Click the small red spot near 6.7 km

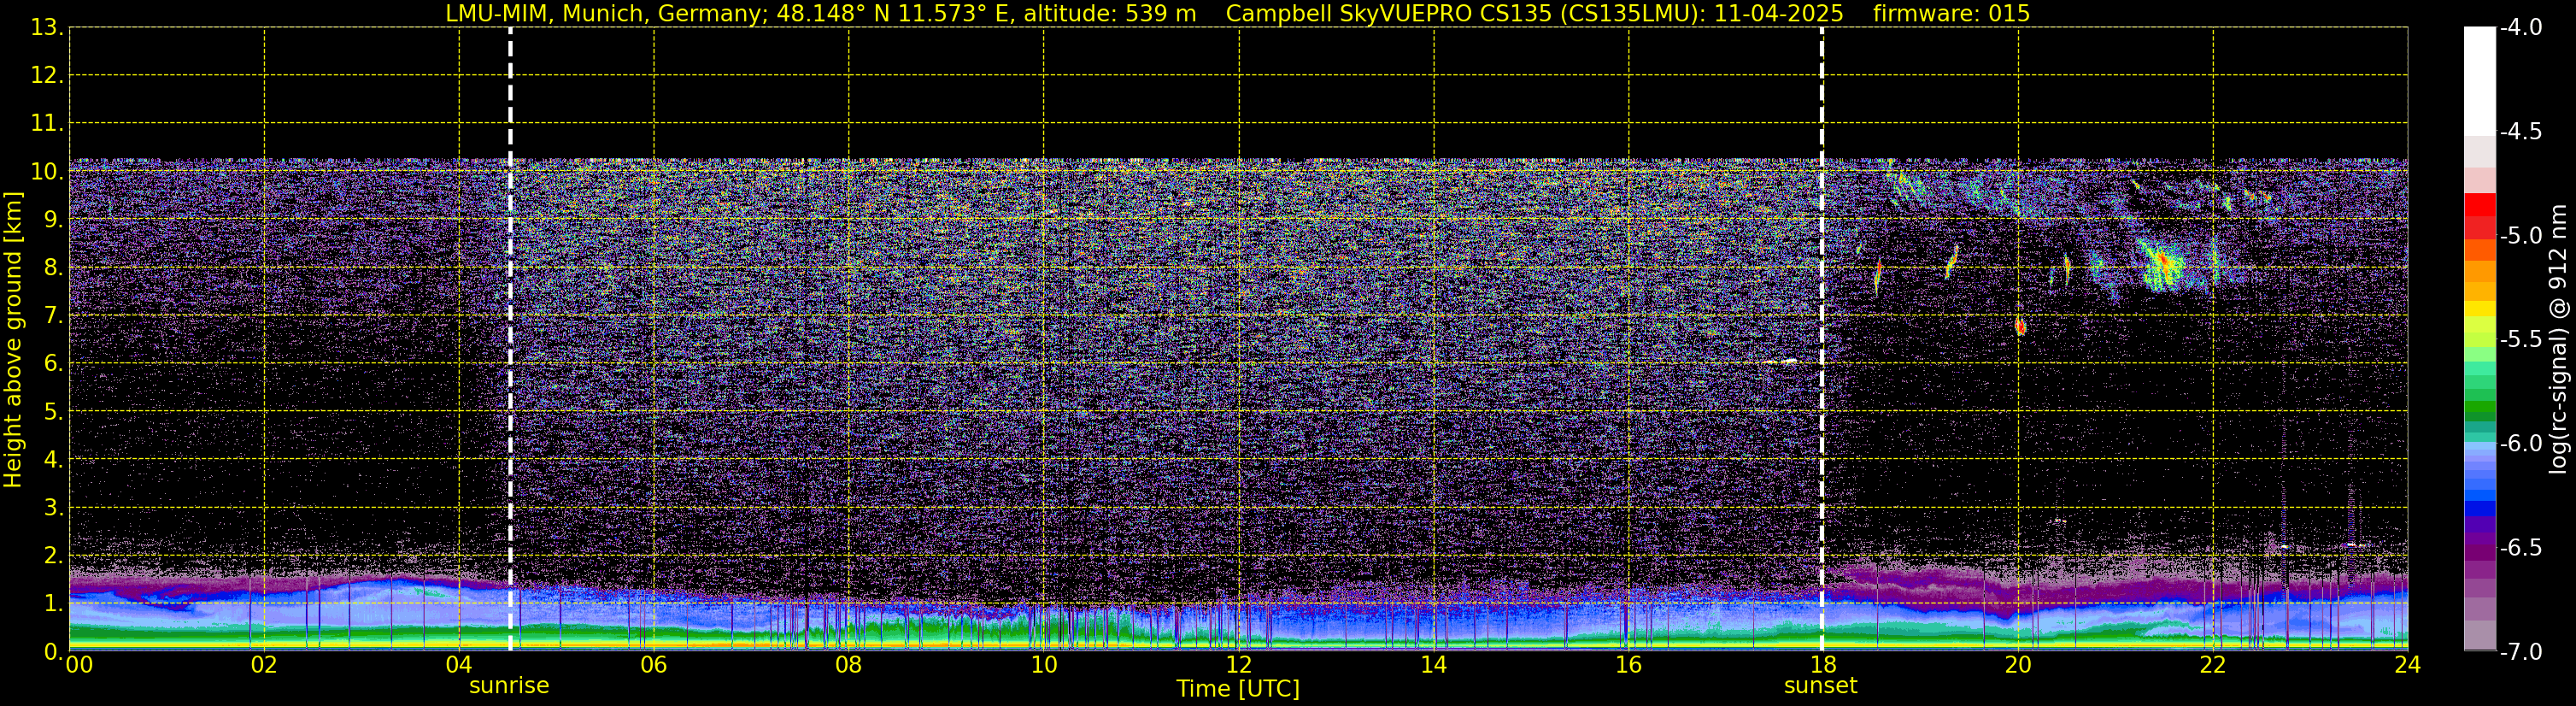(x=2020, y=326)
